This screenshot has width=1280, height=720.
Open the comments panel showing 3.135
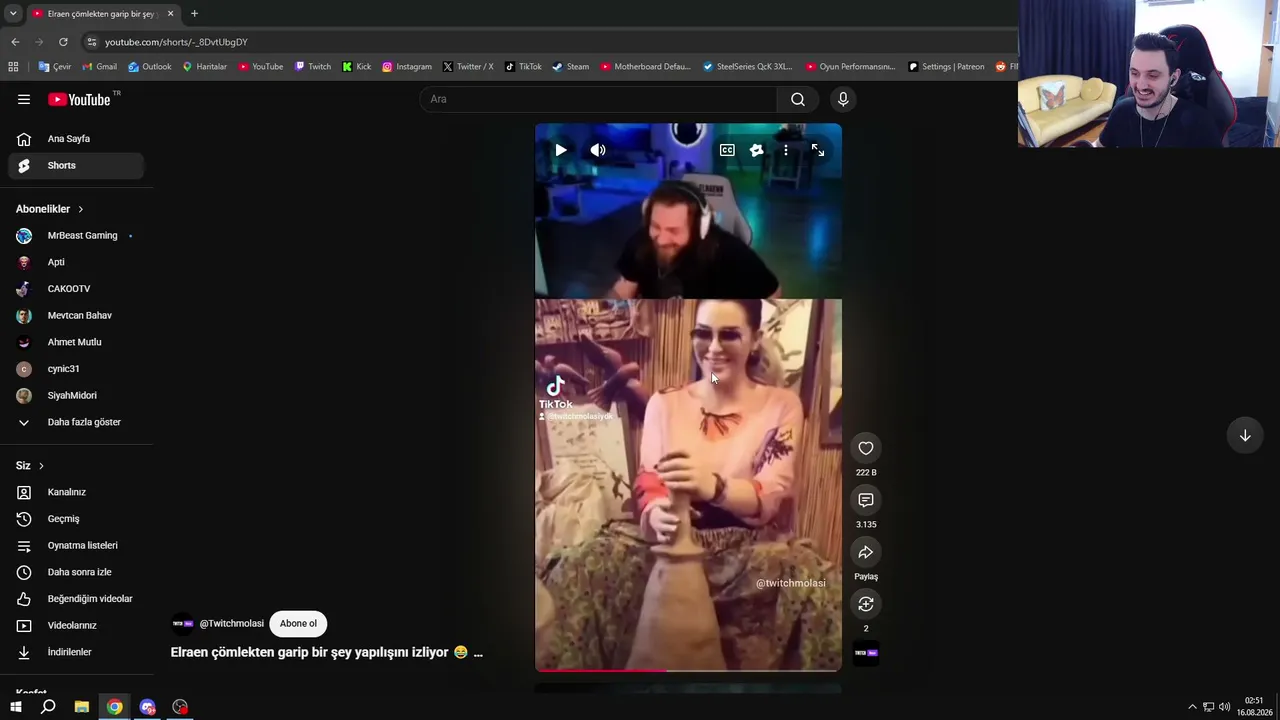point(866,500)
